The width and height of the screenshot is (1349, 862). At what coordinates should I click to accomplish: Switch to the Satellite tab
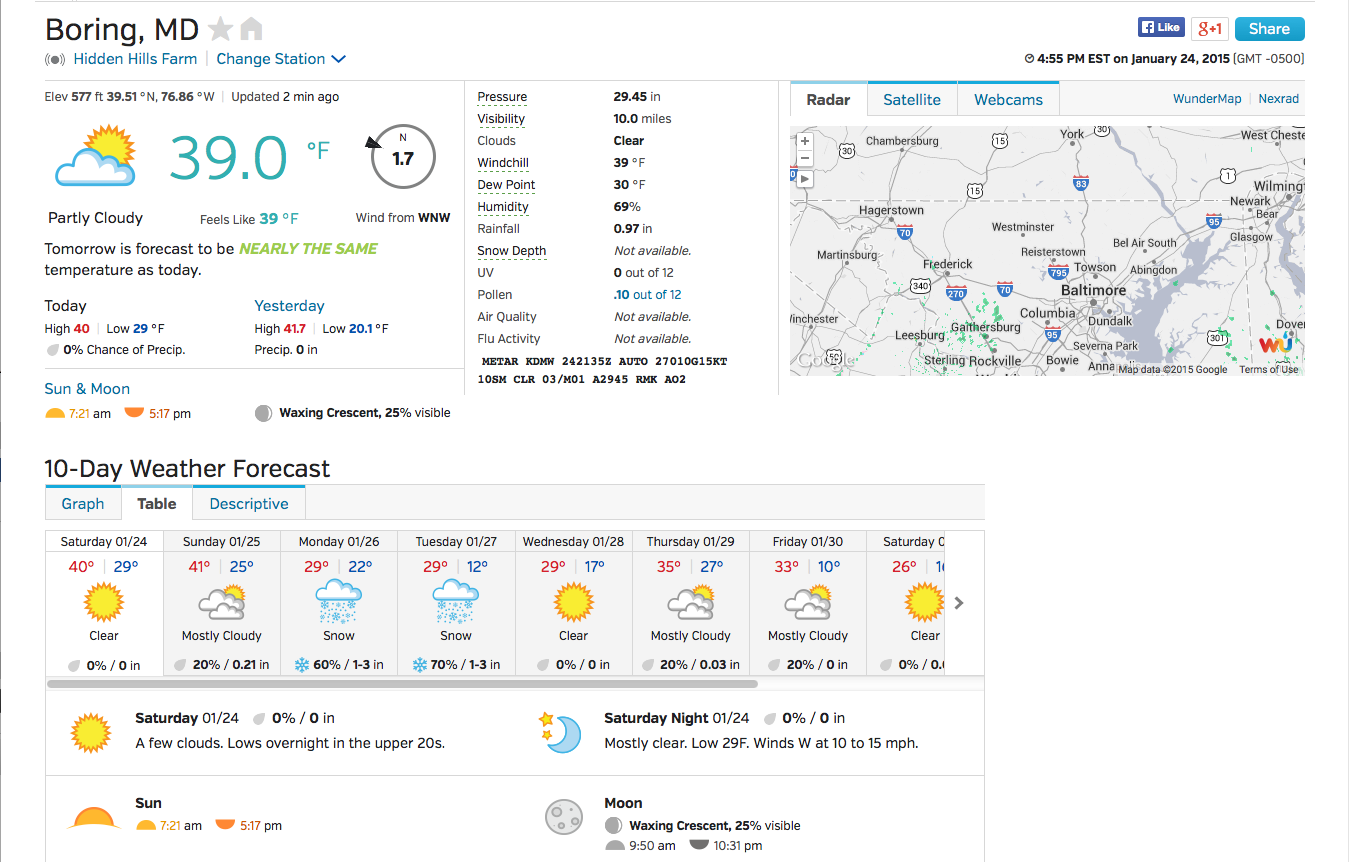(x=912, y=100)
